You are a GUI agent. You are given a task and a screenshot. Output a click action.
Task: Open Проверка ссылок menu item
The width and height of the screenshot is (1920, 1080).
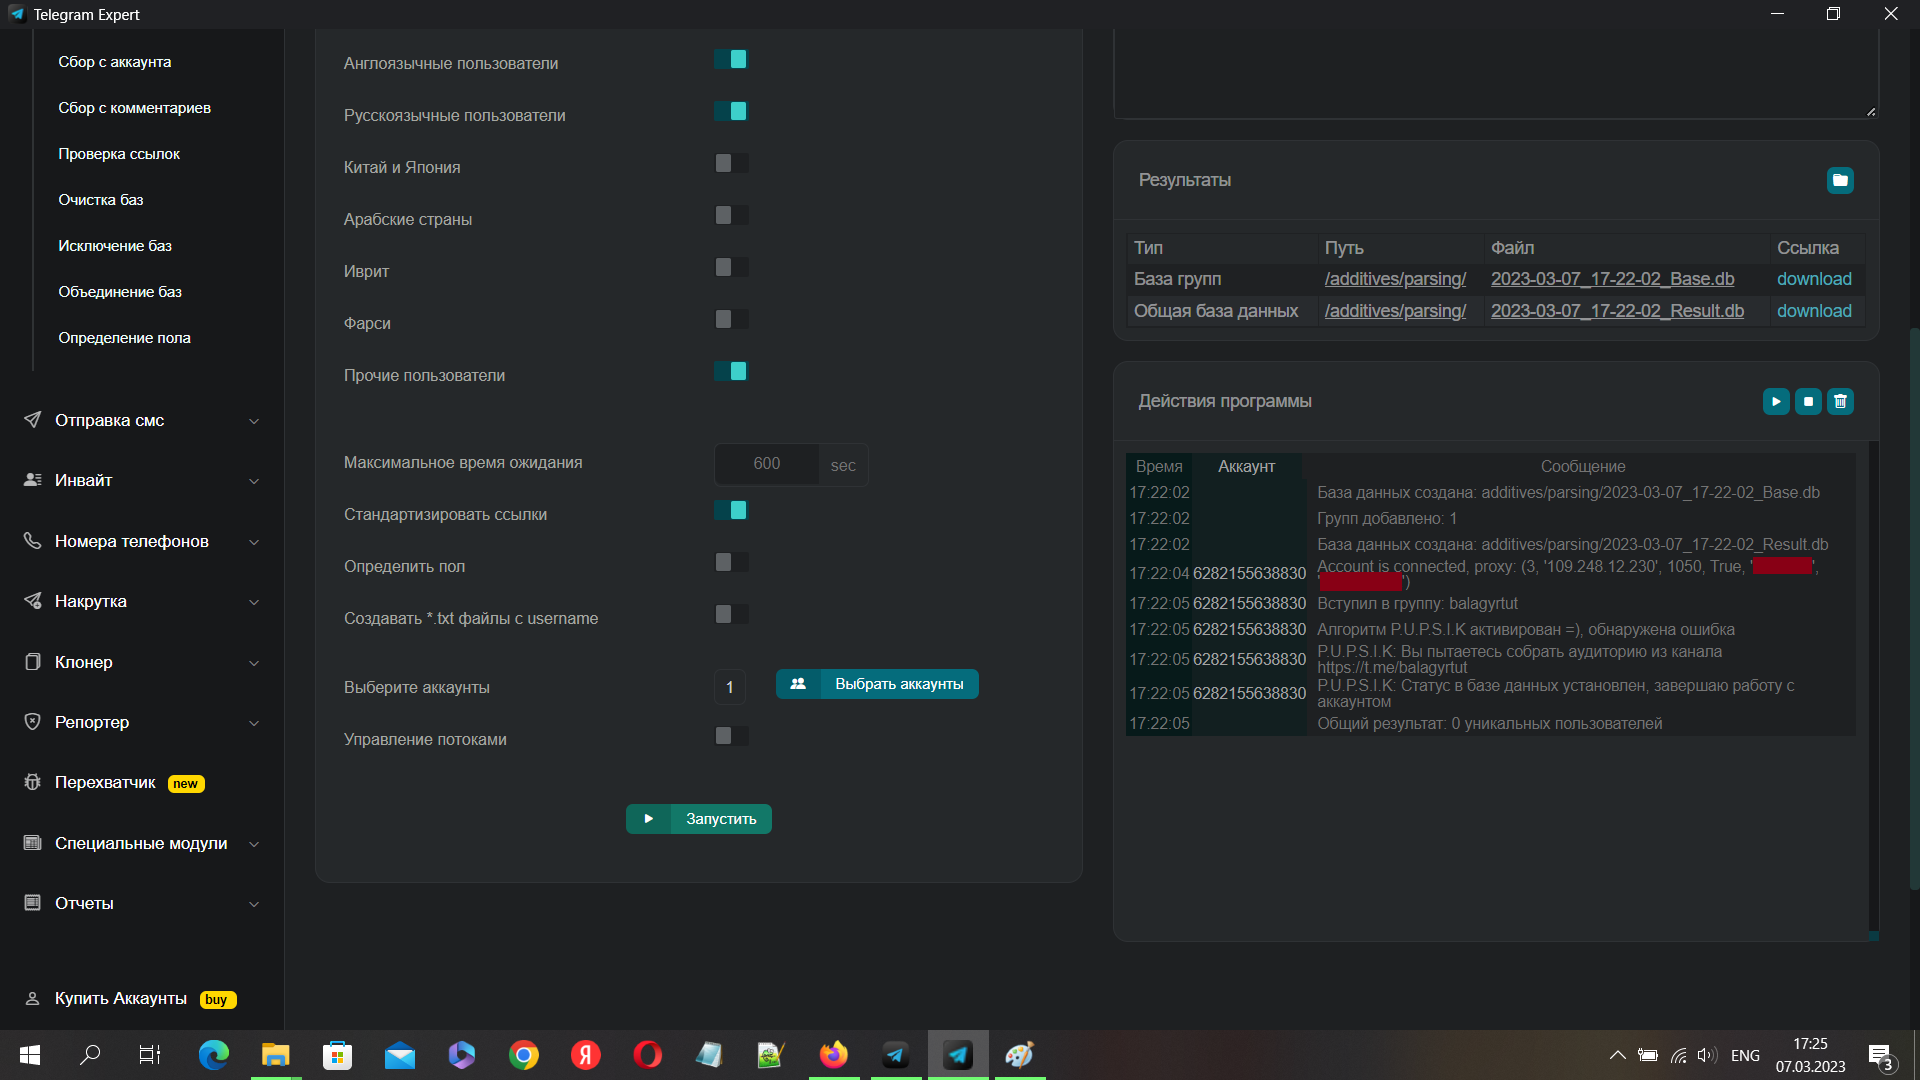coord(119,154)
